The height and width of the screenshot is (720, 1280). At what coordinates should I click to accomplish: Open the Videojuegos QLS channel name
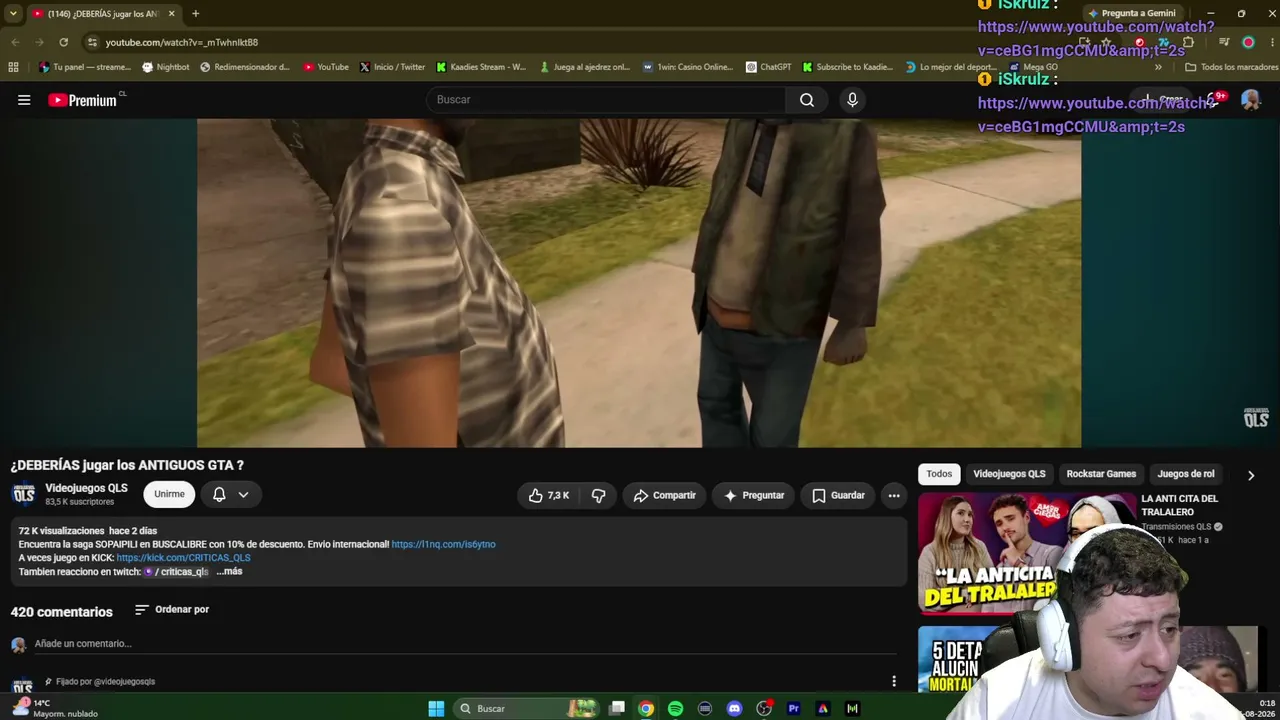[x=86, y=488]
